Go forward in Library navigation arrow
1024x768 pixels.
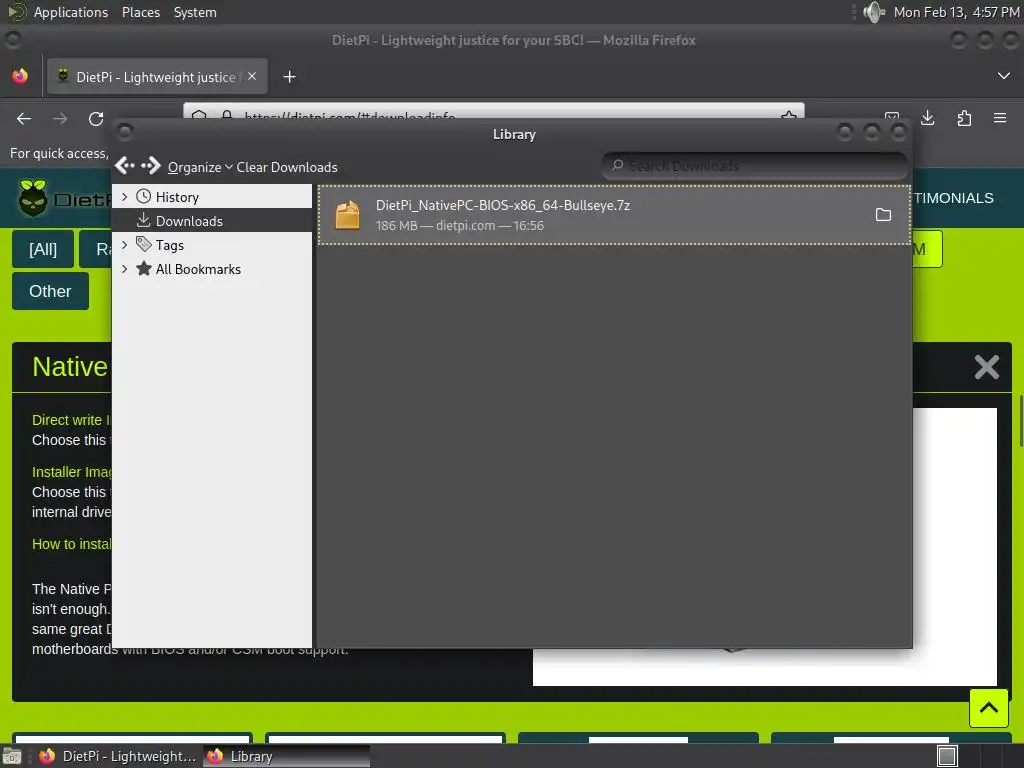point(151,166)
